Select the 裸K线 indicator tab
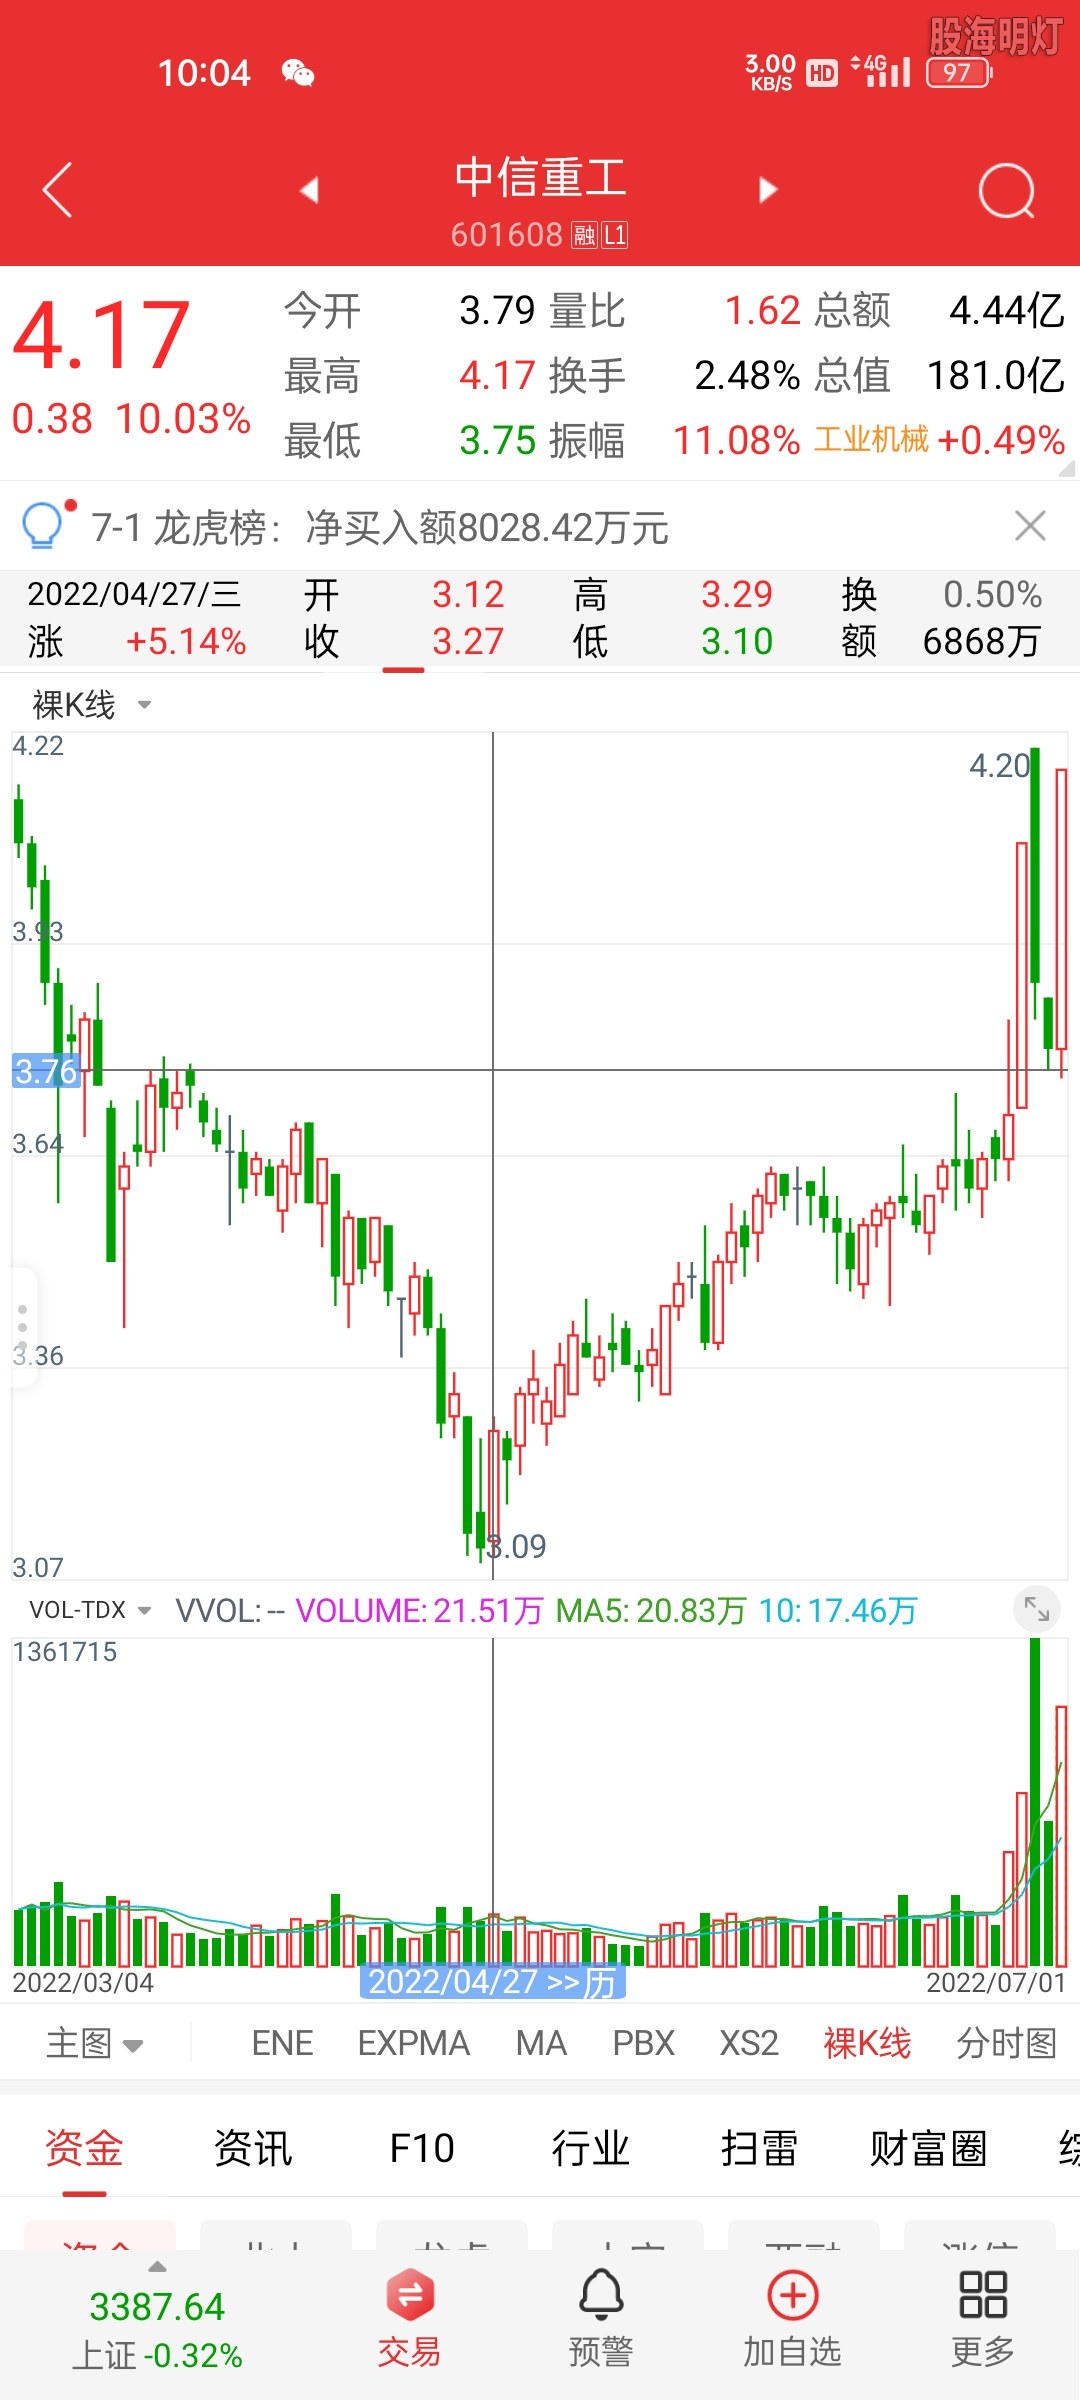The image size is (1080, 2400). click(x=867, y=2043)
